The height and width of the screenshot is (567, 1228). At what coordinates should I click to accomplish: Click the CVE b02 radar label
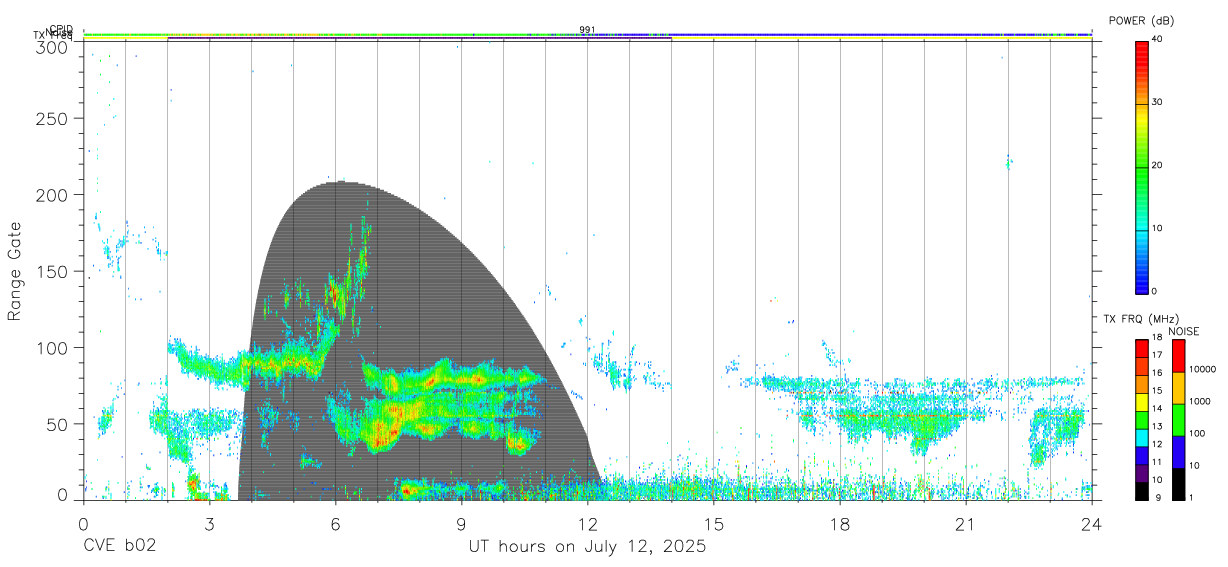point(119,547)
